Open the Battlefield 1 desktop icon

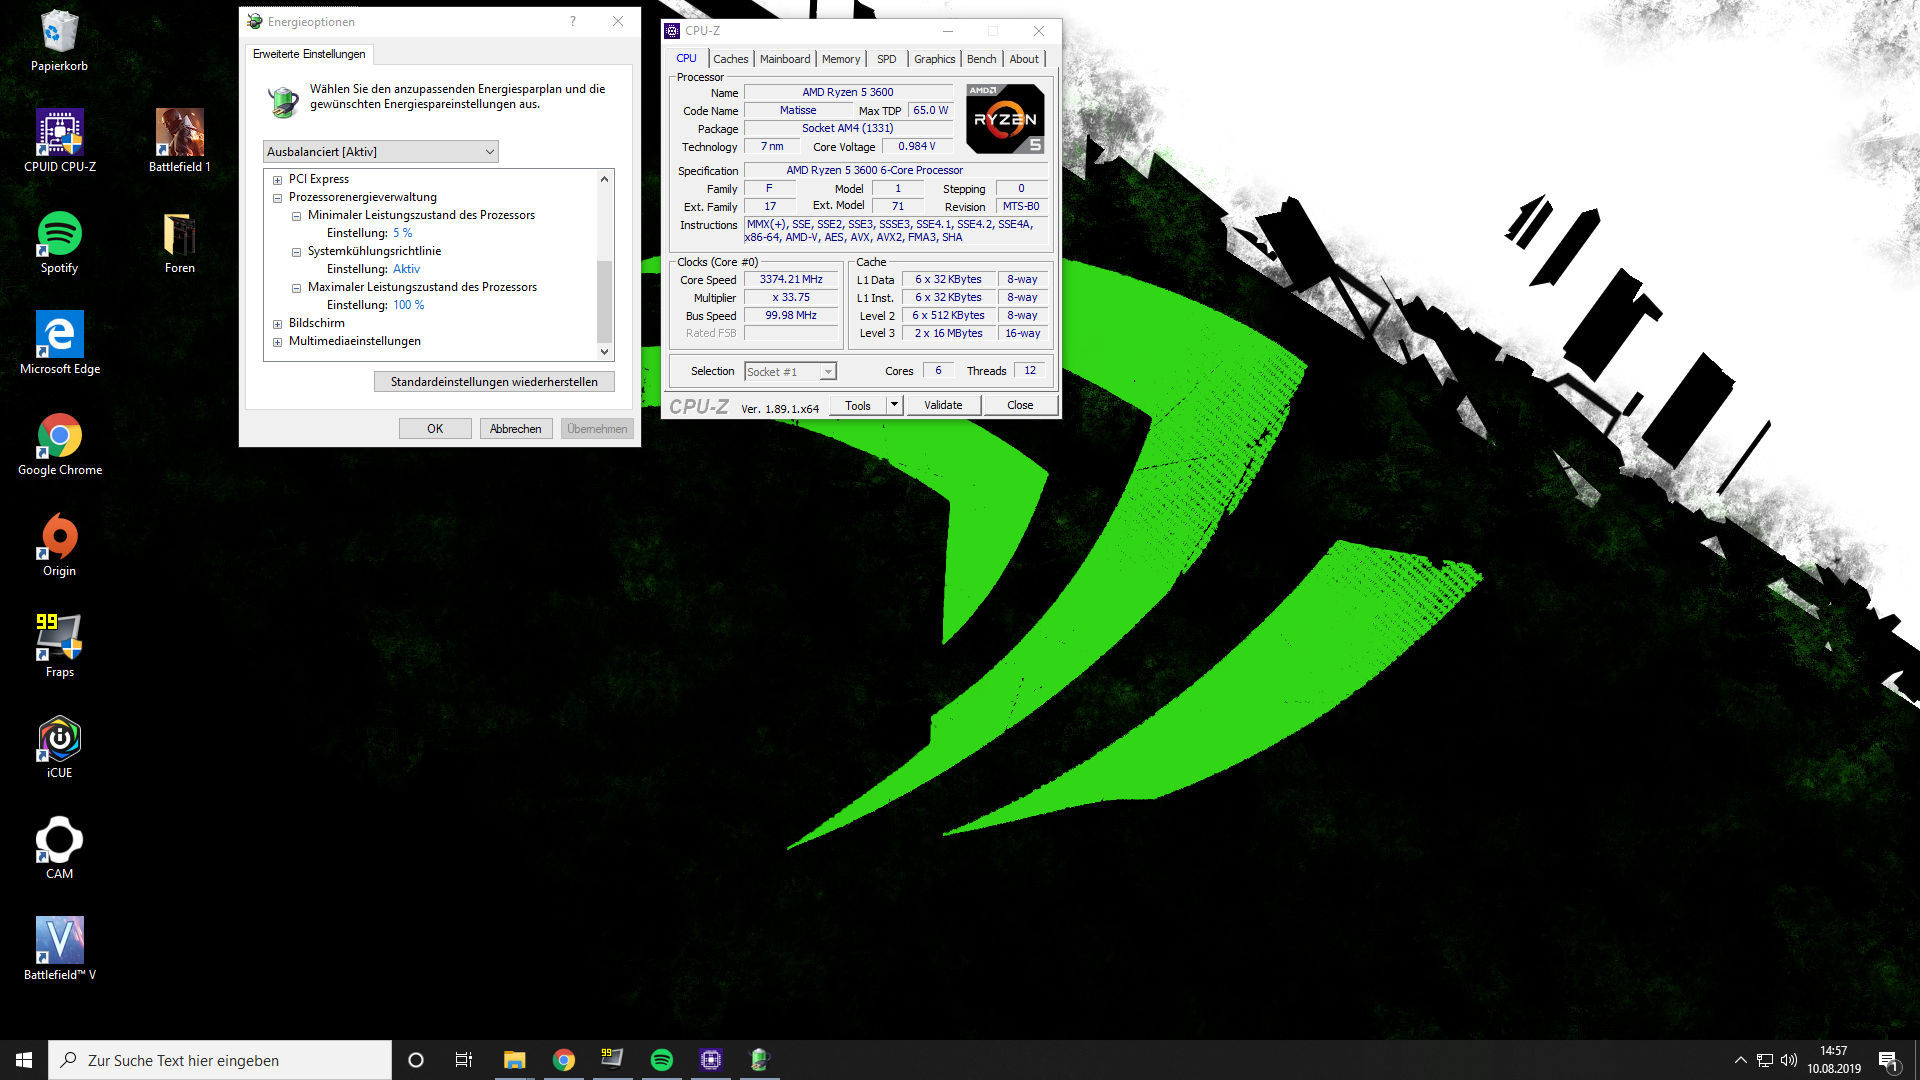click(x=180, y=141)
